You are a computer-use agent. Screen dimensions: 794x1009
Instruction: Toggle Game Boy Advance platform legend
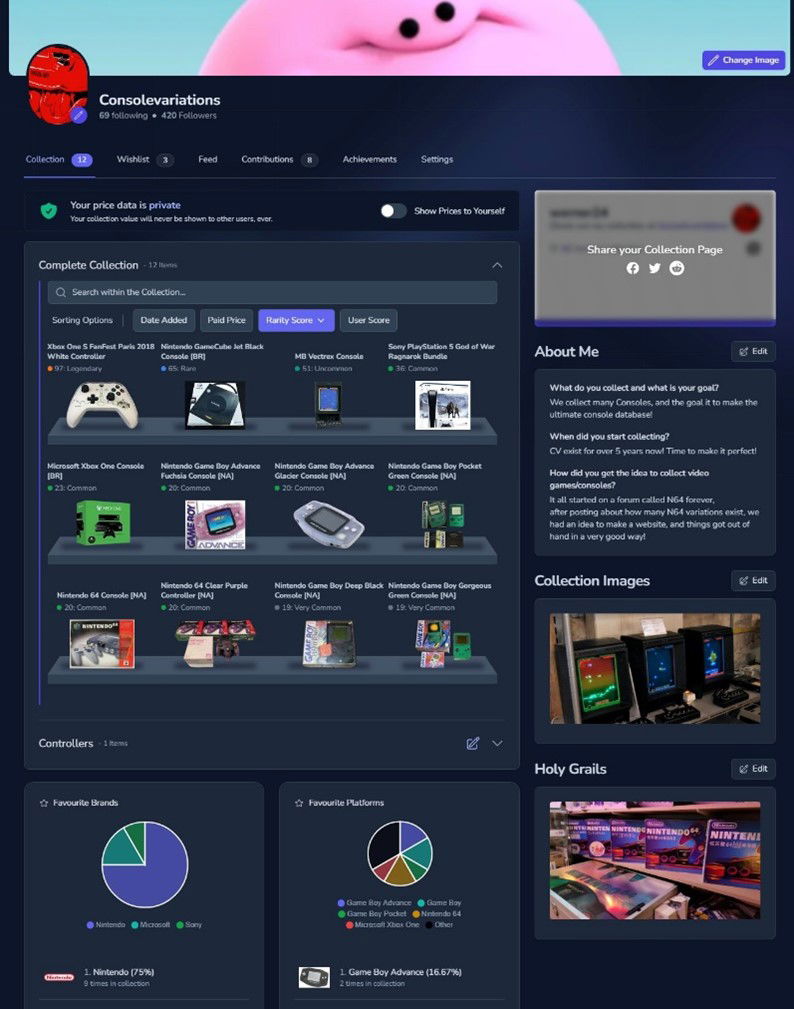pyautogui.click(x=374, y=903)
